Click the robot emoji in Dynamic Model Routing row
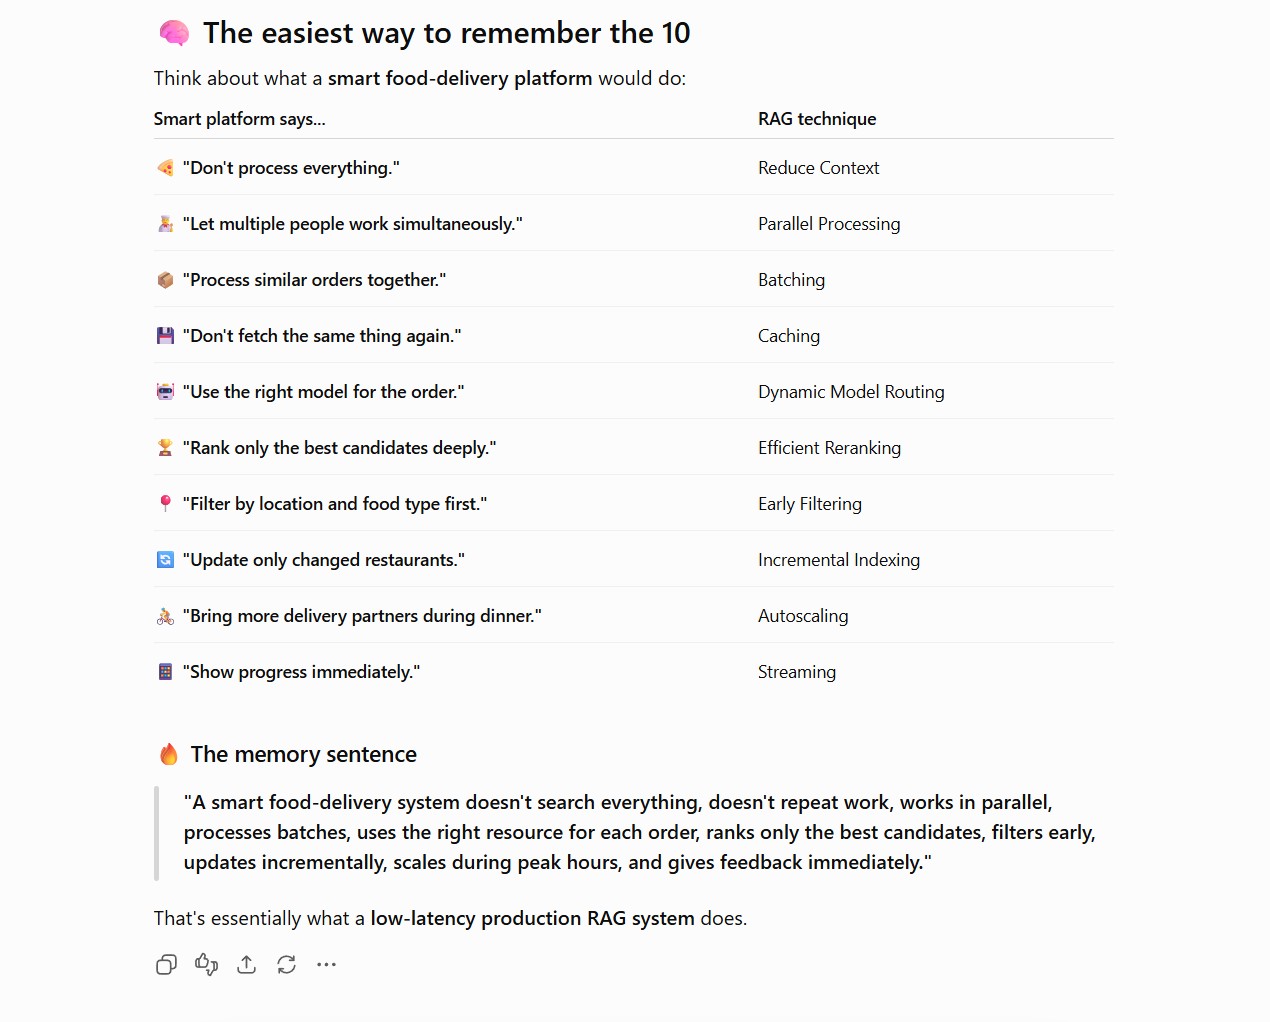 point(166,392)
